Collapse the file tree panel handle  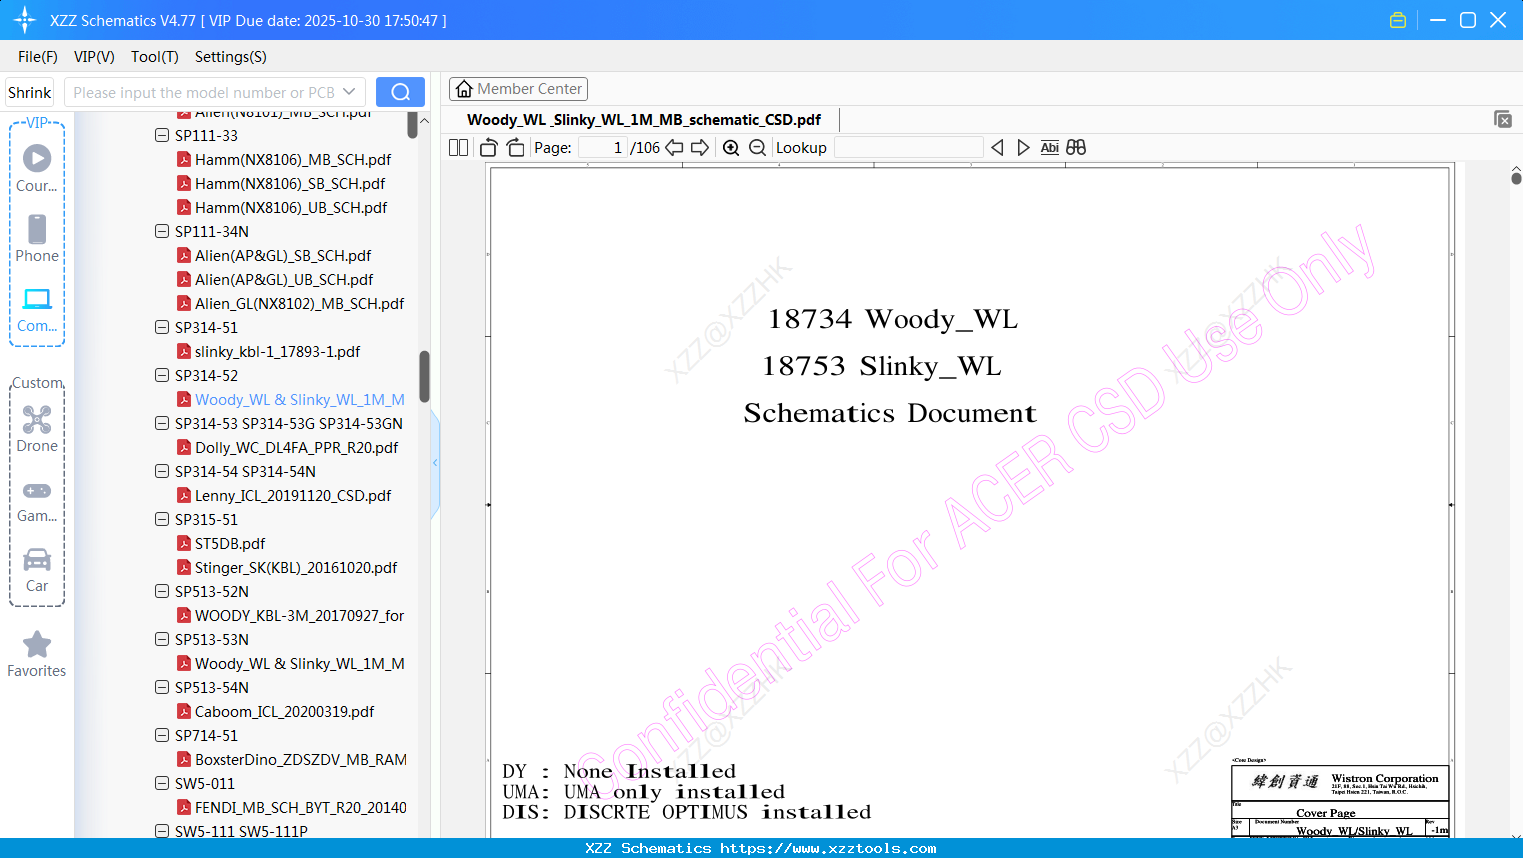[435, 463]
